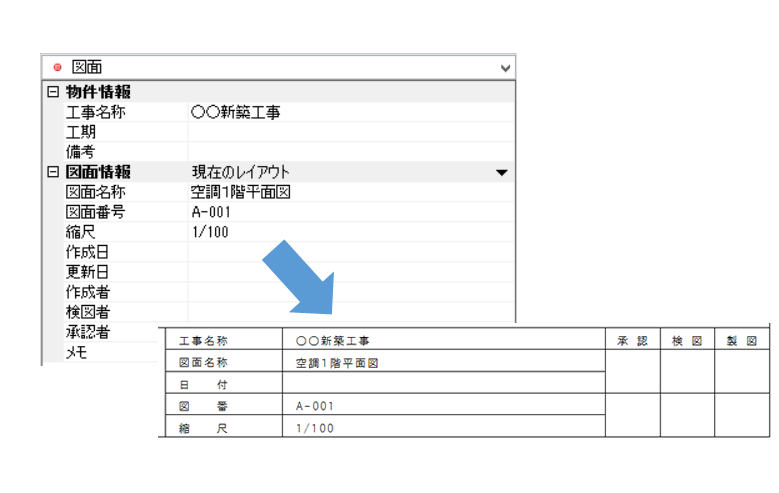
Task: Click the empty 作成日 value field
Action: point(351,252)
